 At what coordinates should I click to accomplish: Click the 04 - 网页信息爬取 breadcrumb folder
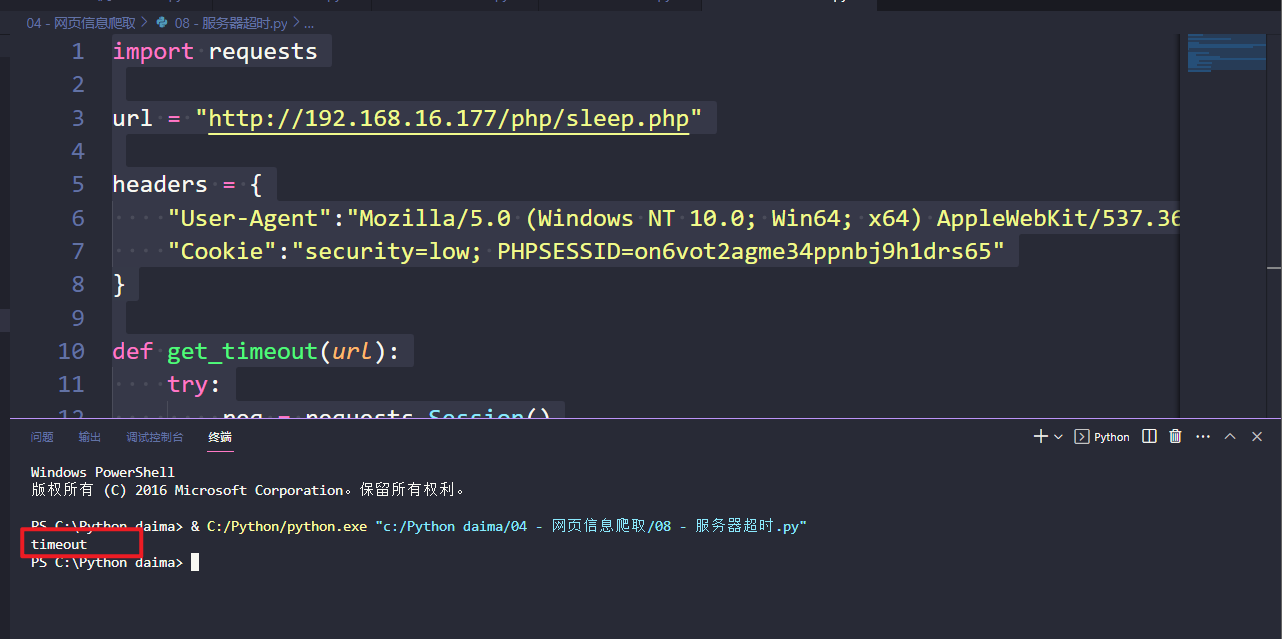[x=81, y=22]
